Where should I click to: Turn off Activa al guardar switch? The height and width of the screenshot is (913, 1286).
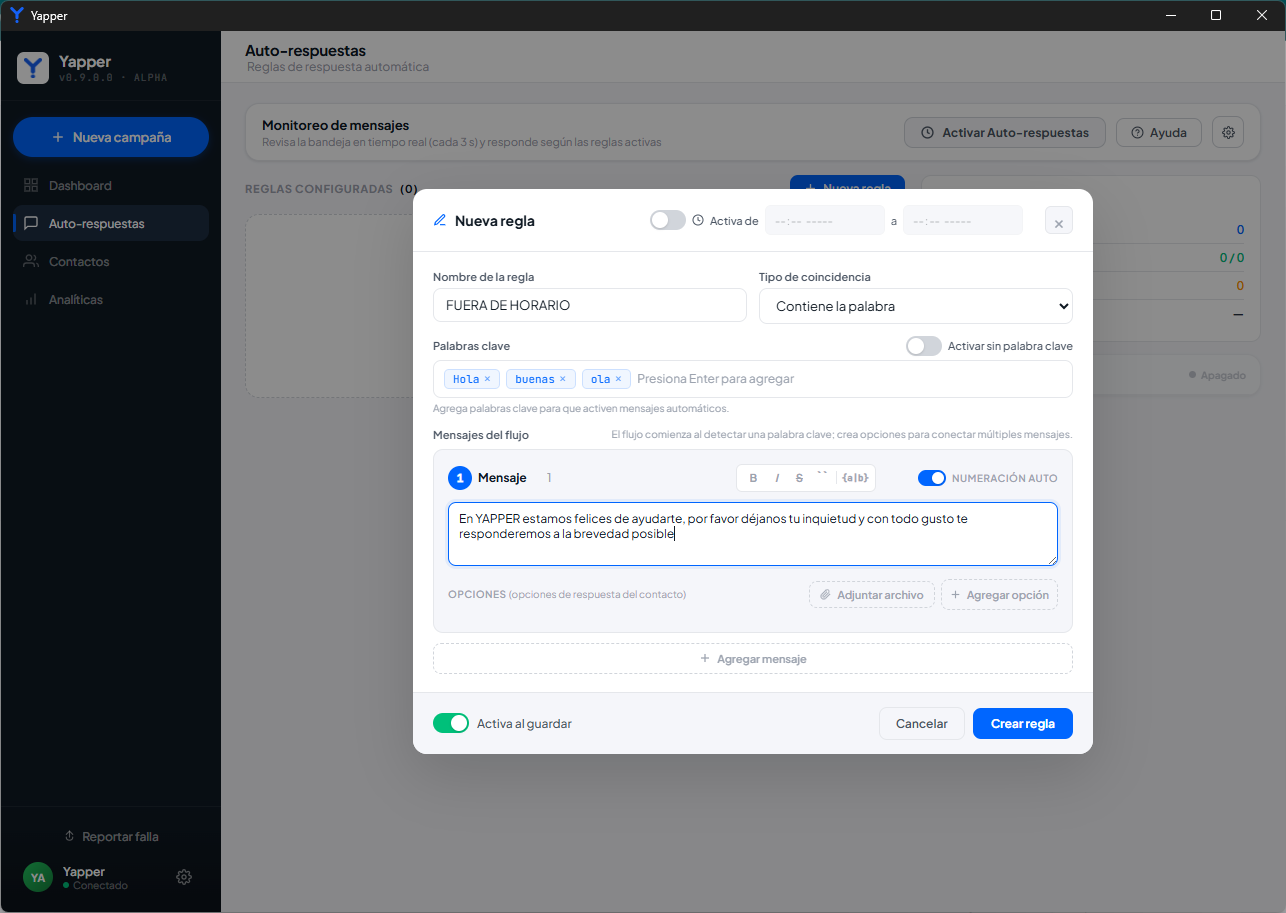451,723
